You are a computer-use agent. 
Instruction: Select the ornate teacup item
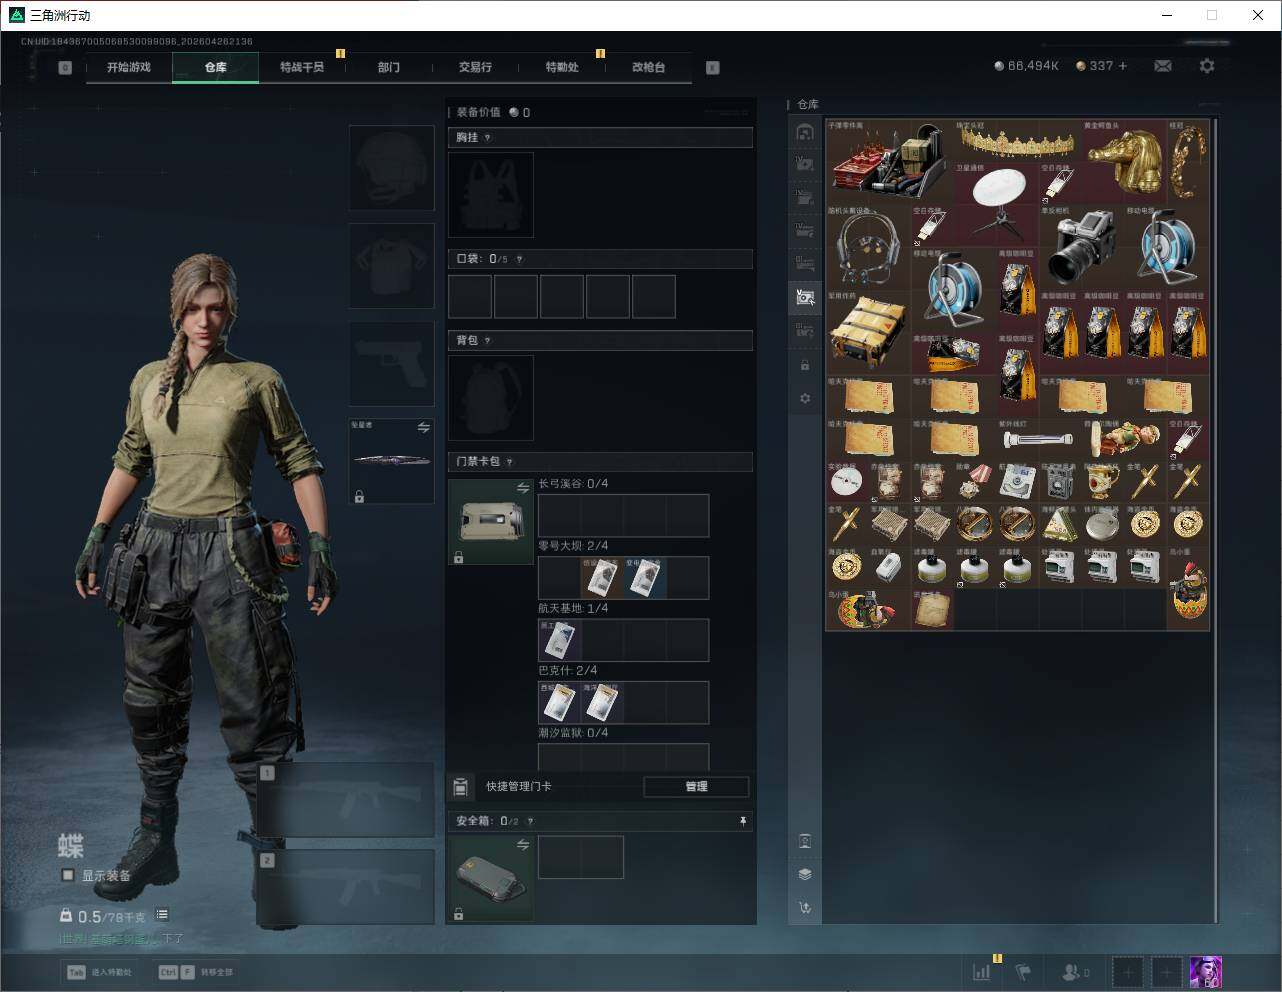[1103, 482]
